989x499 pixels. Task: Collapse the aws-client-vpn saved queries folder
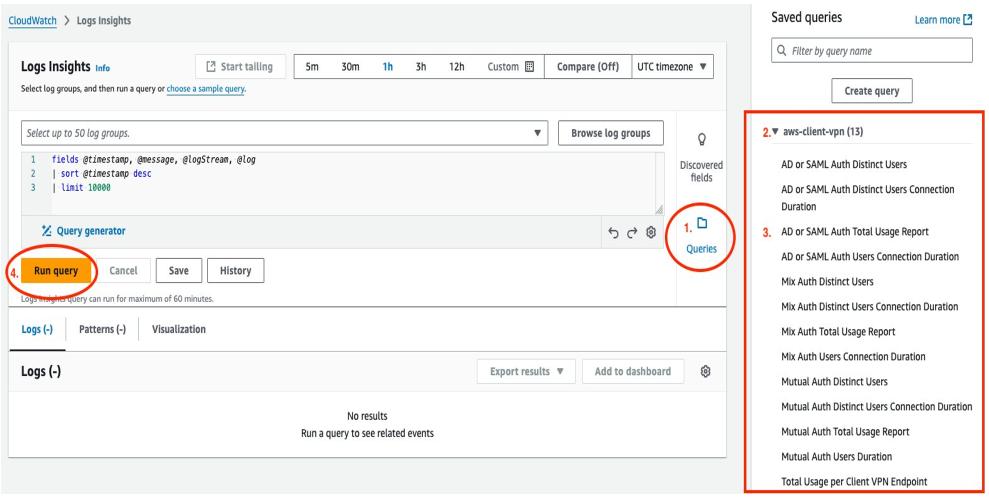point(775,133)
